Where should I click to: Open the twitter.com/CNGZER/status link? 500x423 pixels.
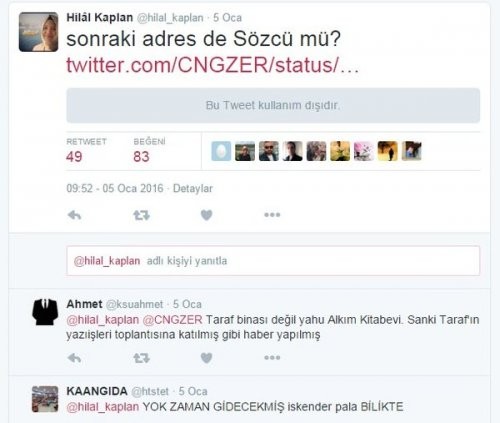[213, 65]
